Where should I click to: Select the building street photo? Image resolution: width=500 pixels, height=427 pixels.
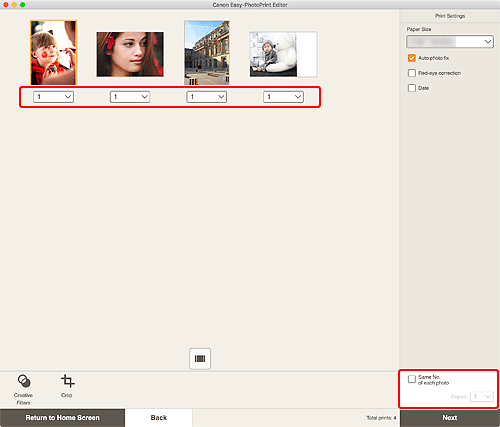click(x=207, y=53)
